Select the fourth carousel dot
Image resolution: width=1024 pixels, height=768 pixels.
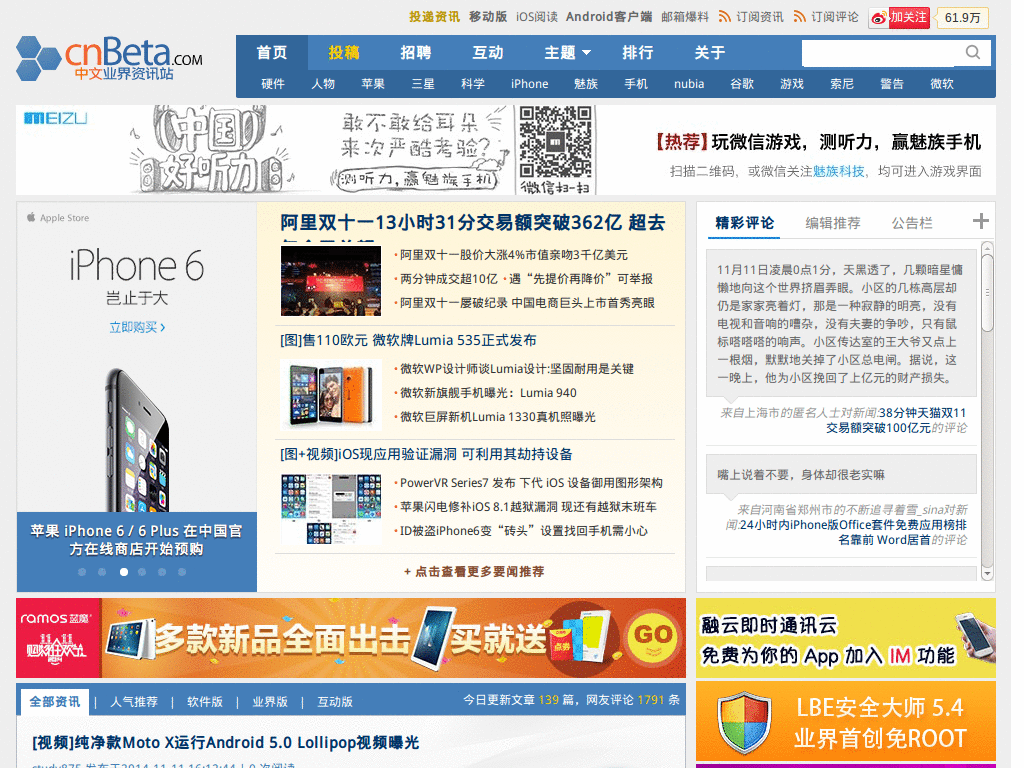(x=142, y=572)
